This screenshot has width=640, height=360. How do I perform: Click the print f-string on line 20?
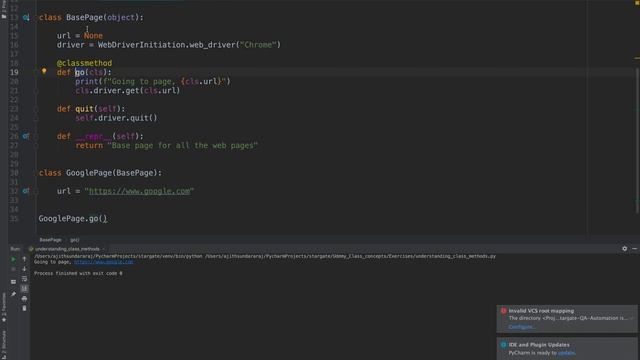coord(153,82)
